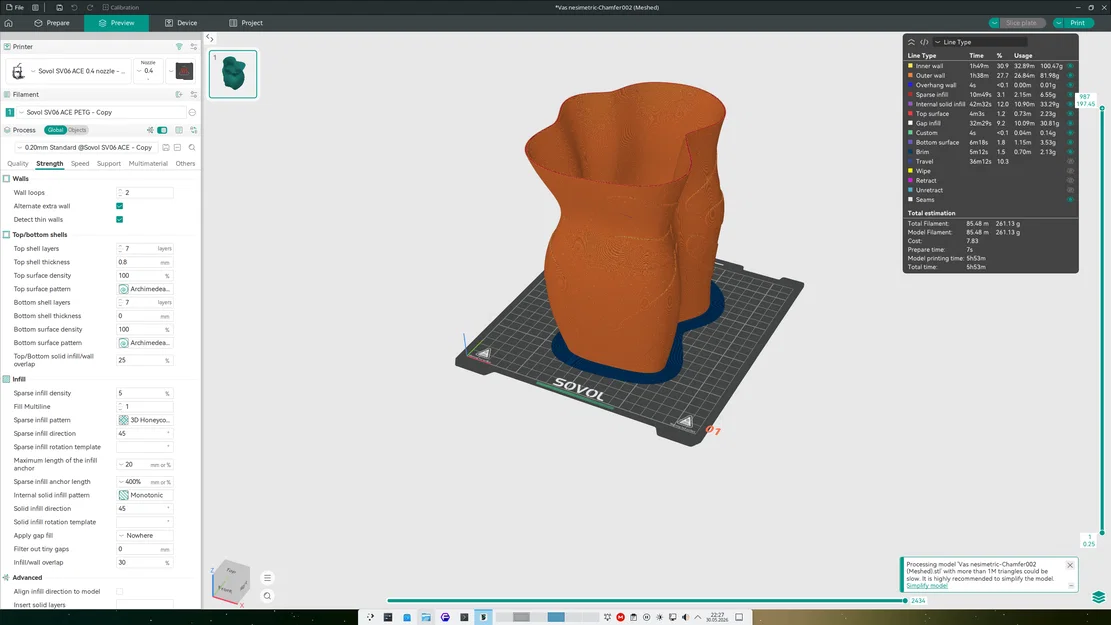Toggle the advanced process mode switch
The width and height of the screenshot is (1111, 625).
(162, 130)
